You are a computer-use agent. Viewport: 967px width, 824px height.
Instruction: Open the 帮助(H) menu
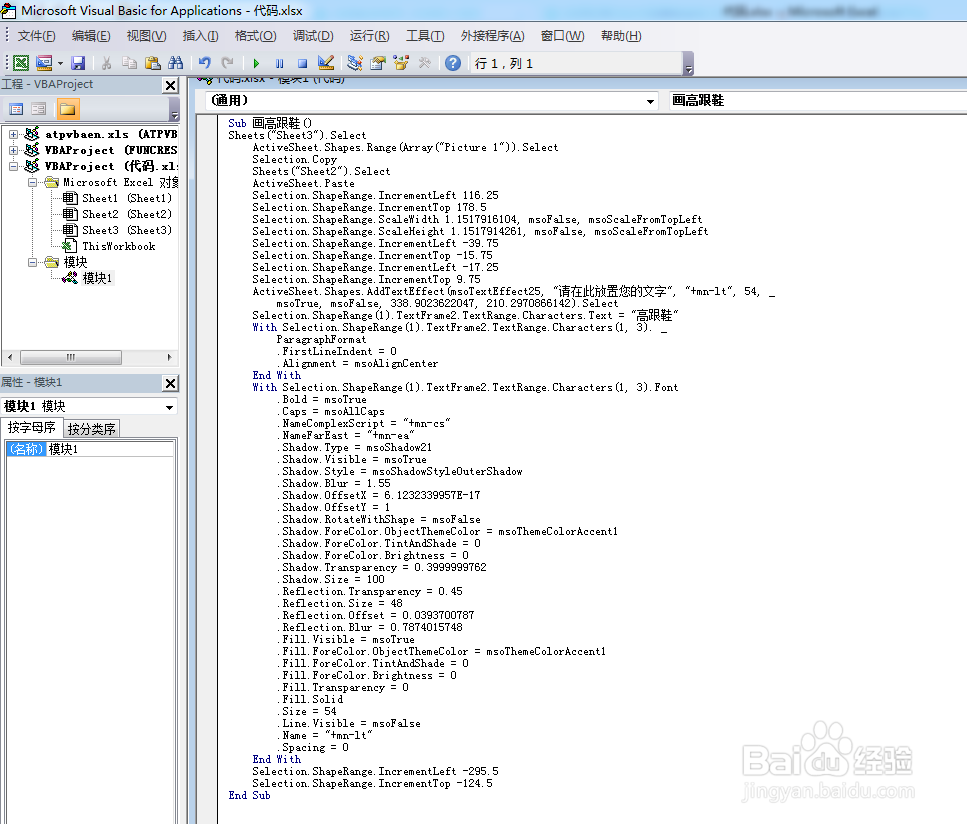tap(620, 36)
